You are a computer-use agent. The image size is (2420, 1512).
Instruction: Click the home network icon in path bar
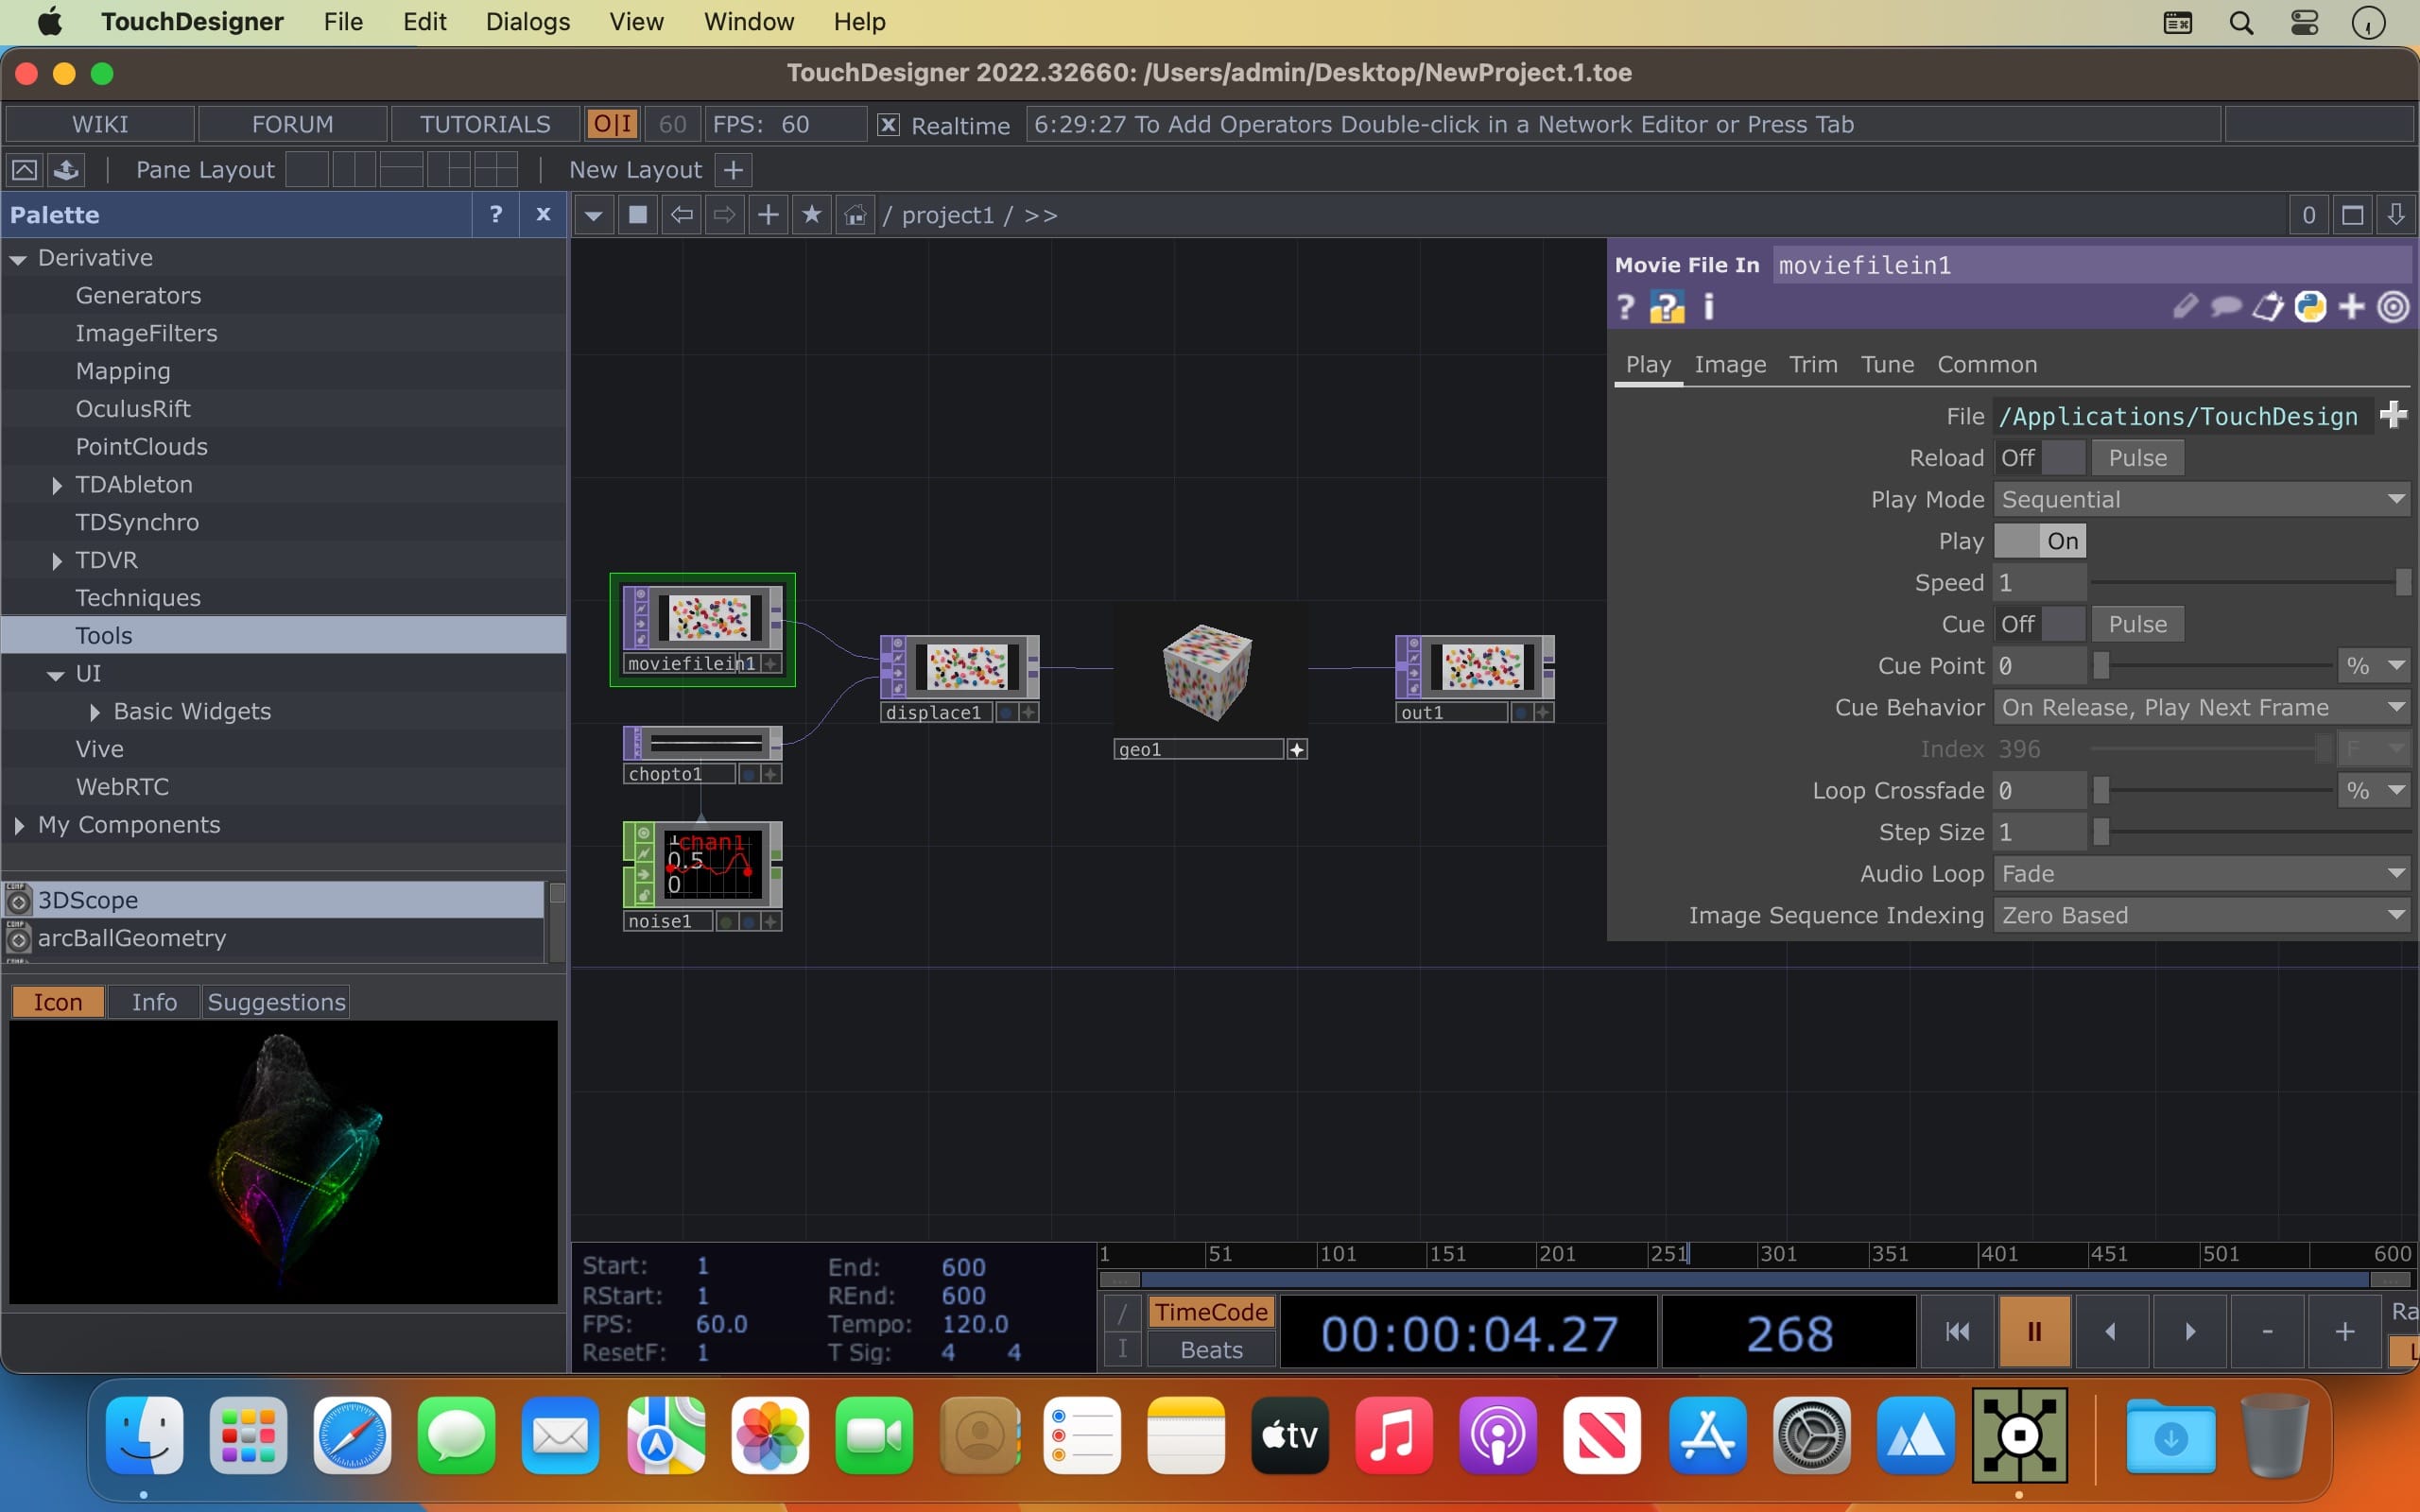[x=855, y=215]
